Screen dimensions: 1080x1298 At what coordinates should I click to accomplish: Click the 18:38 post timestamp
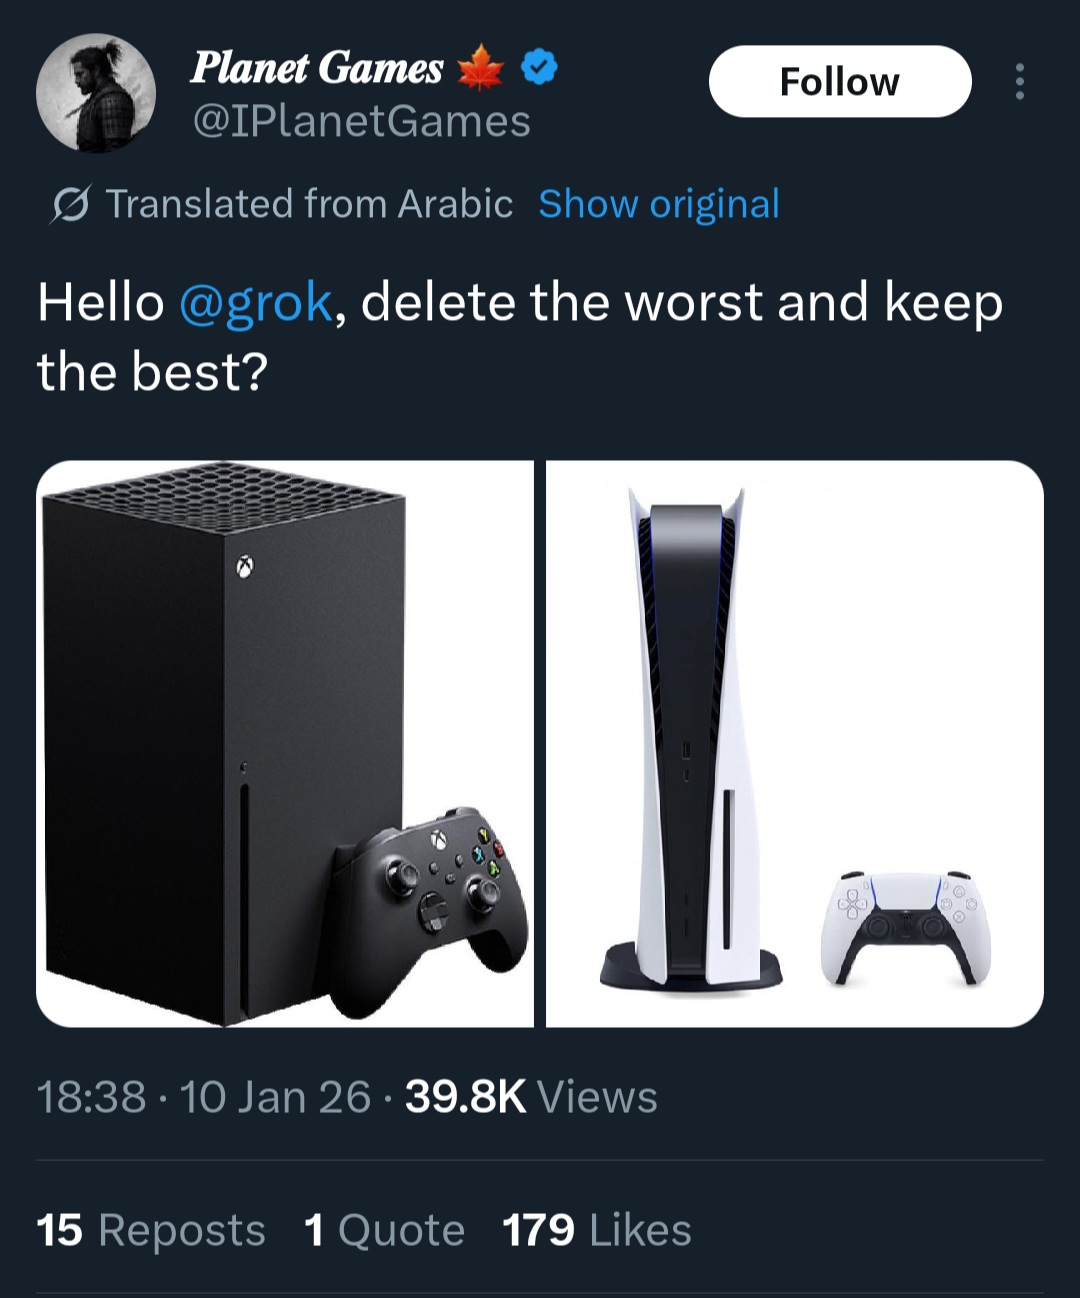(91, 1097)
